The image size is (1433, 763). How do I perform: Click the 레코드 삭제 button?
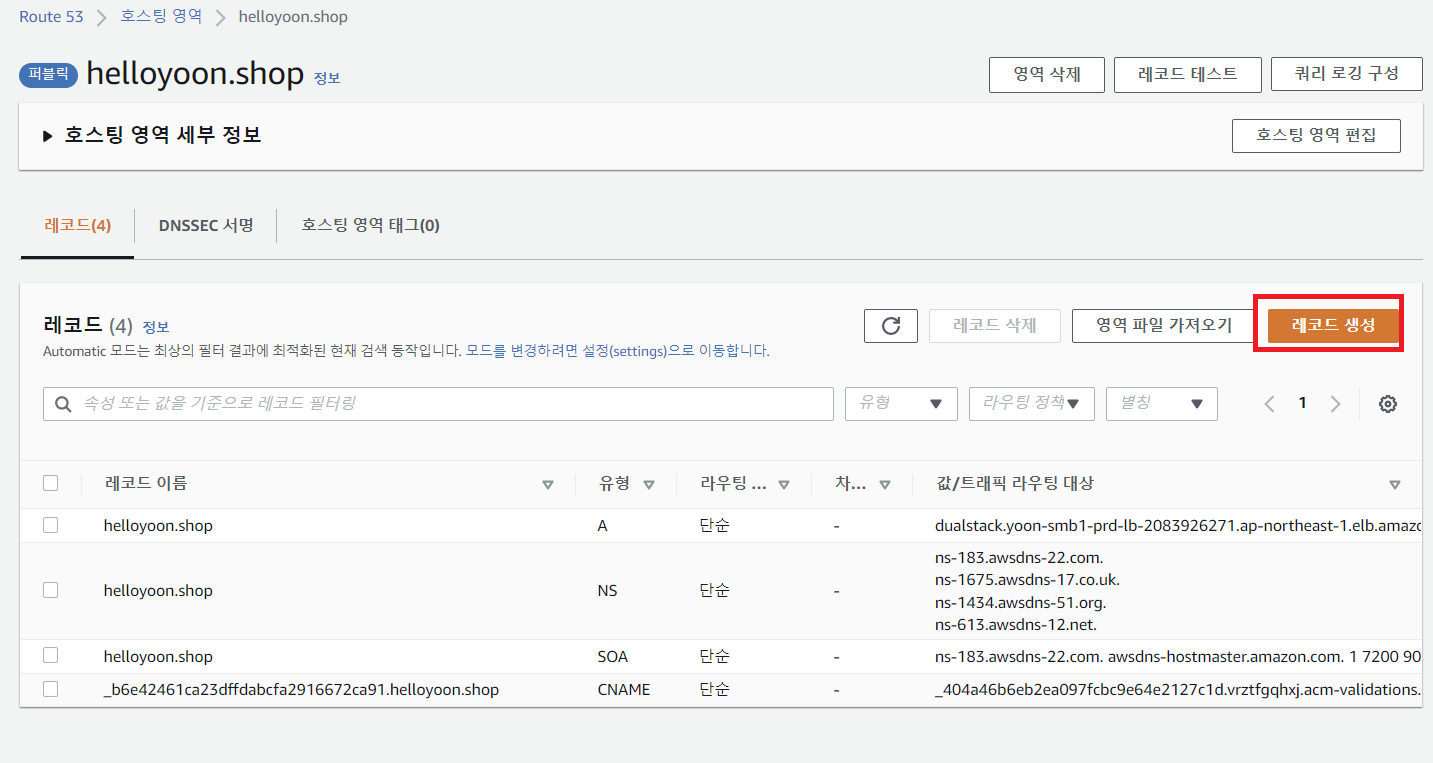point(995,326)
